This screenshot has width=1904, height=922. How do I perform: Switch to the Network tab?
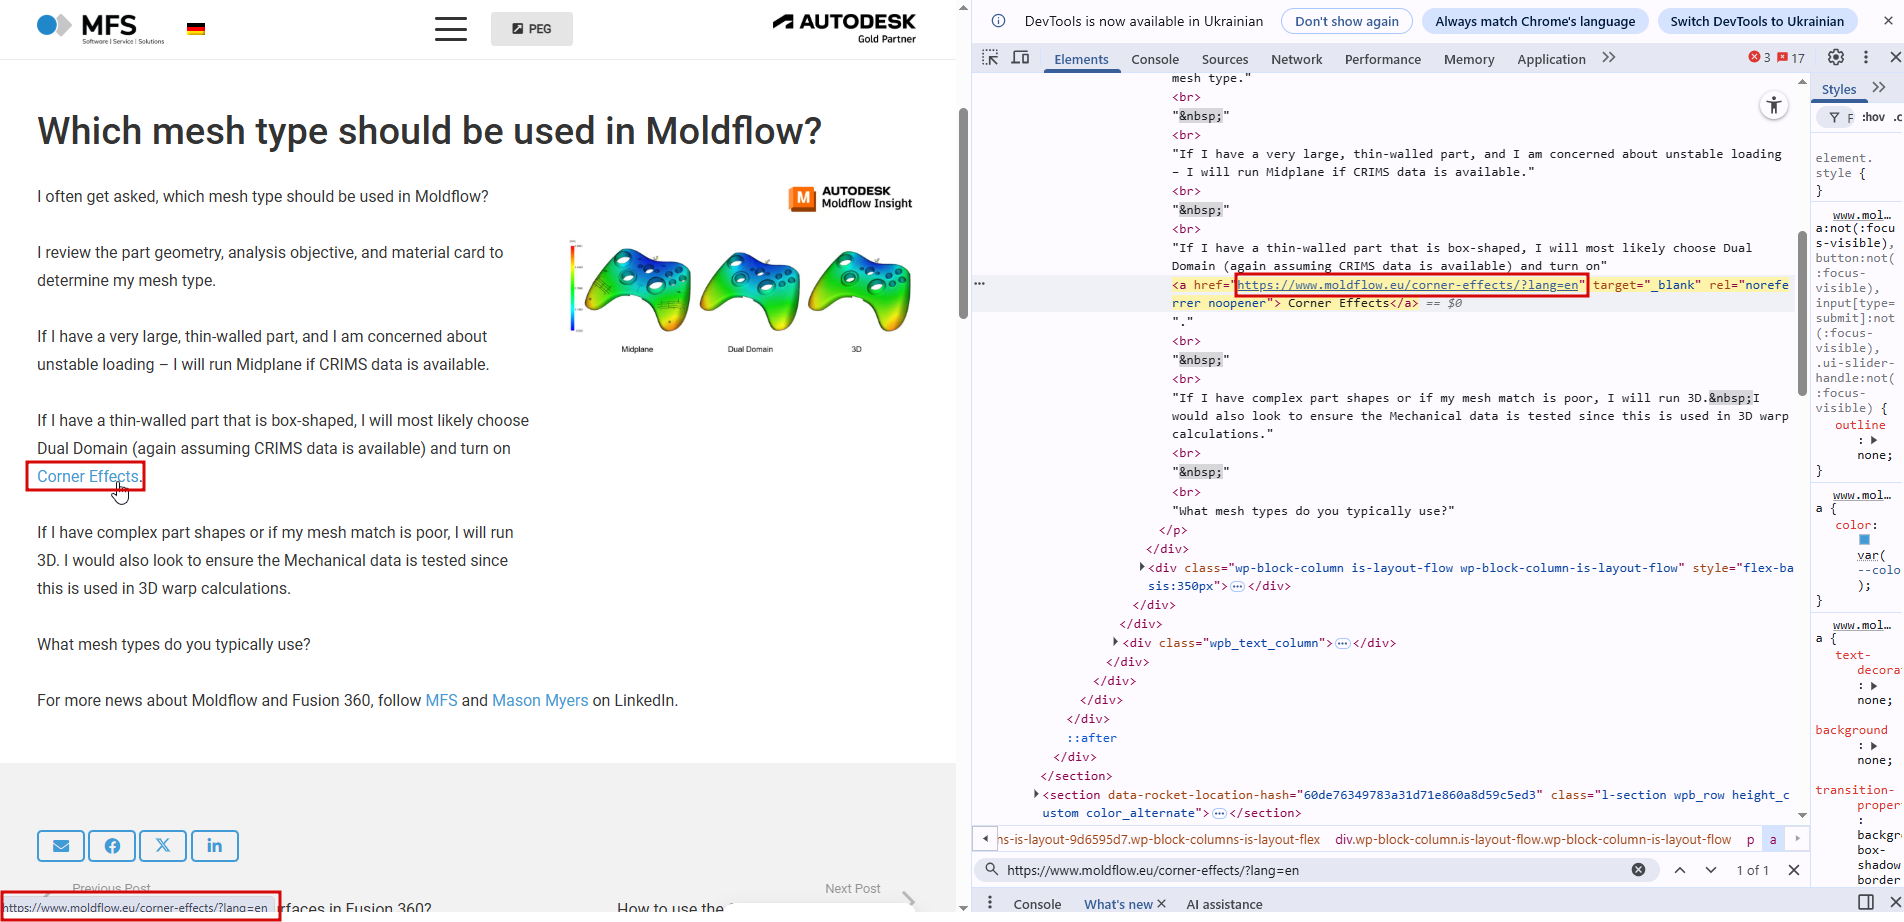coord(1296,59)
